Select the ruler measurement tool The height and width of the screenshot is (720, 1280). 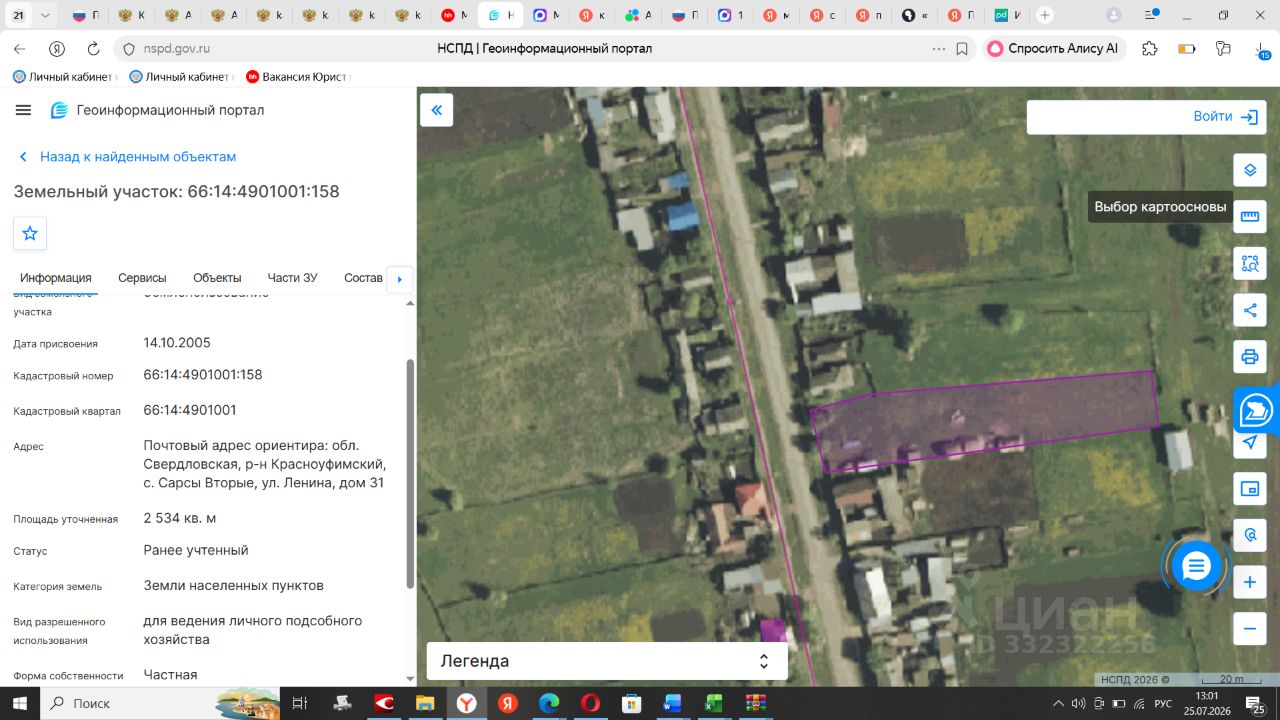[1250, 217]
